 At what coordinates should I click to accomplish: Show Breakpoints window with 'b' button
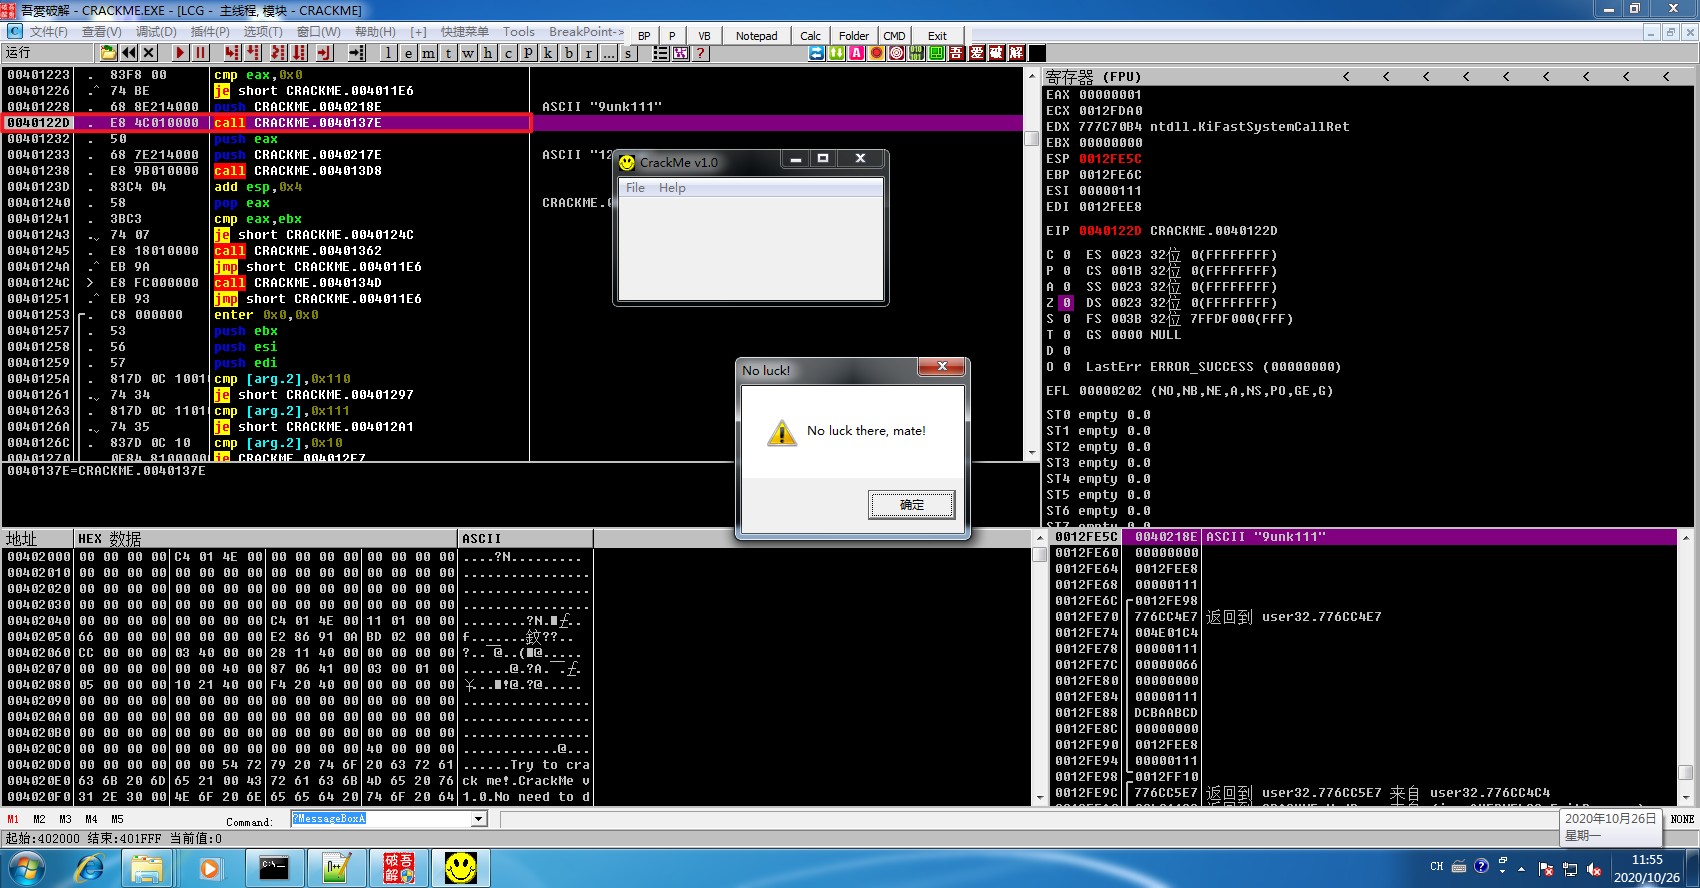568,53
